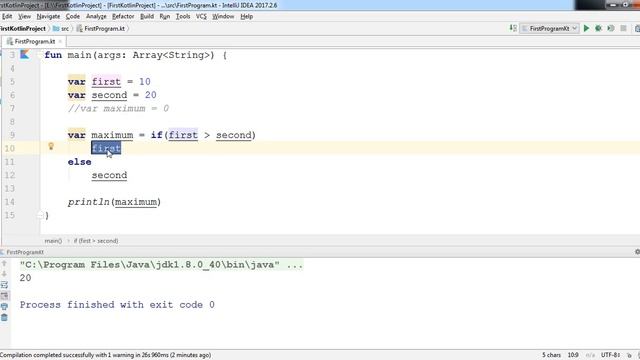Open run panel settings gear icon
Screen dimensions: 640x360
pos(637,252)
